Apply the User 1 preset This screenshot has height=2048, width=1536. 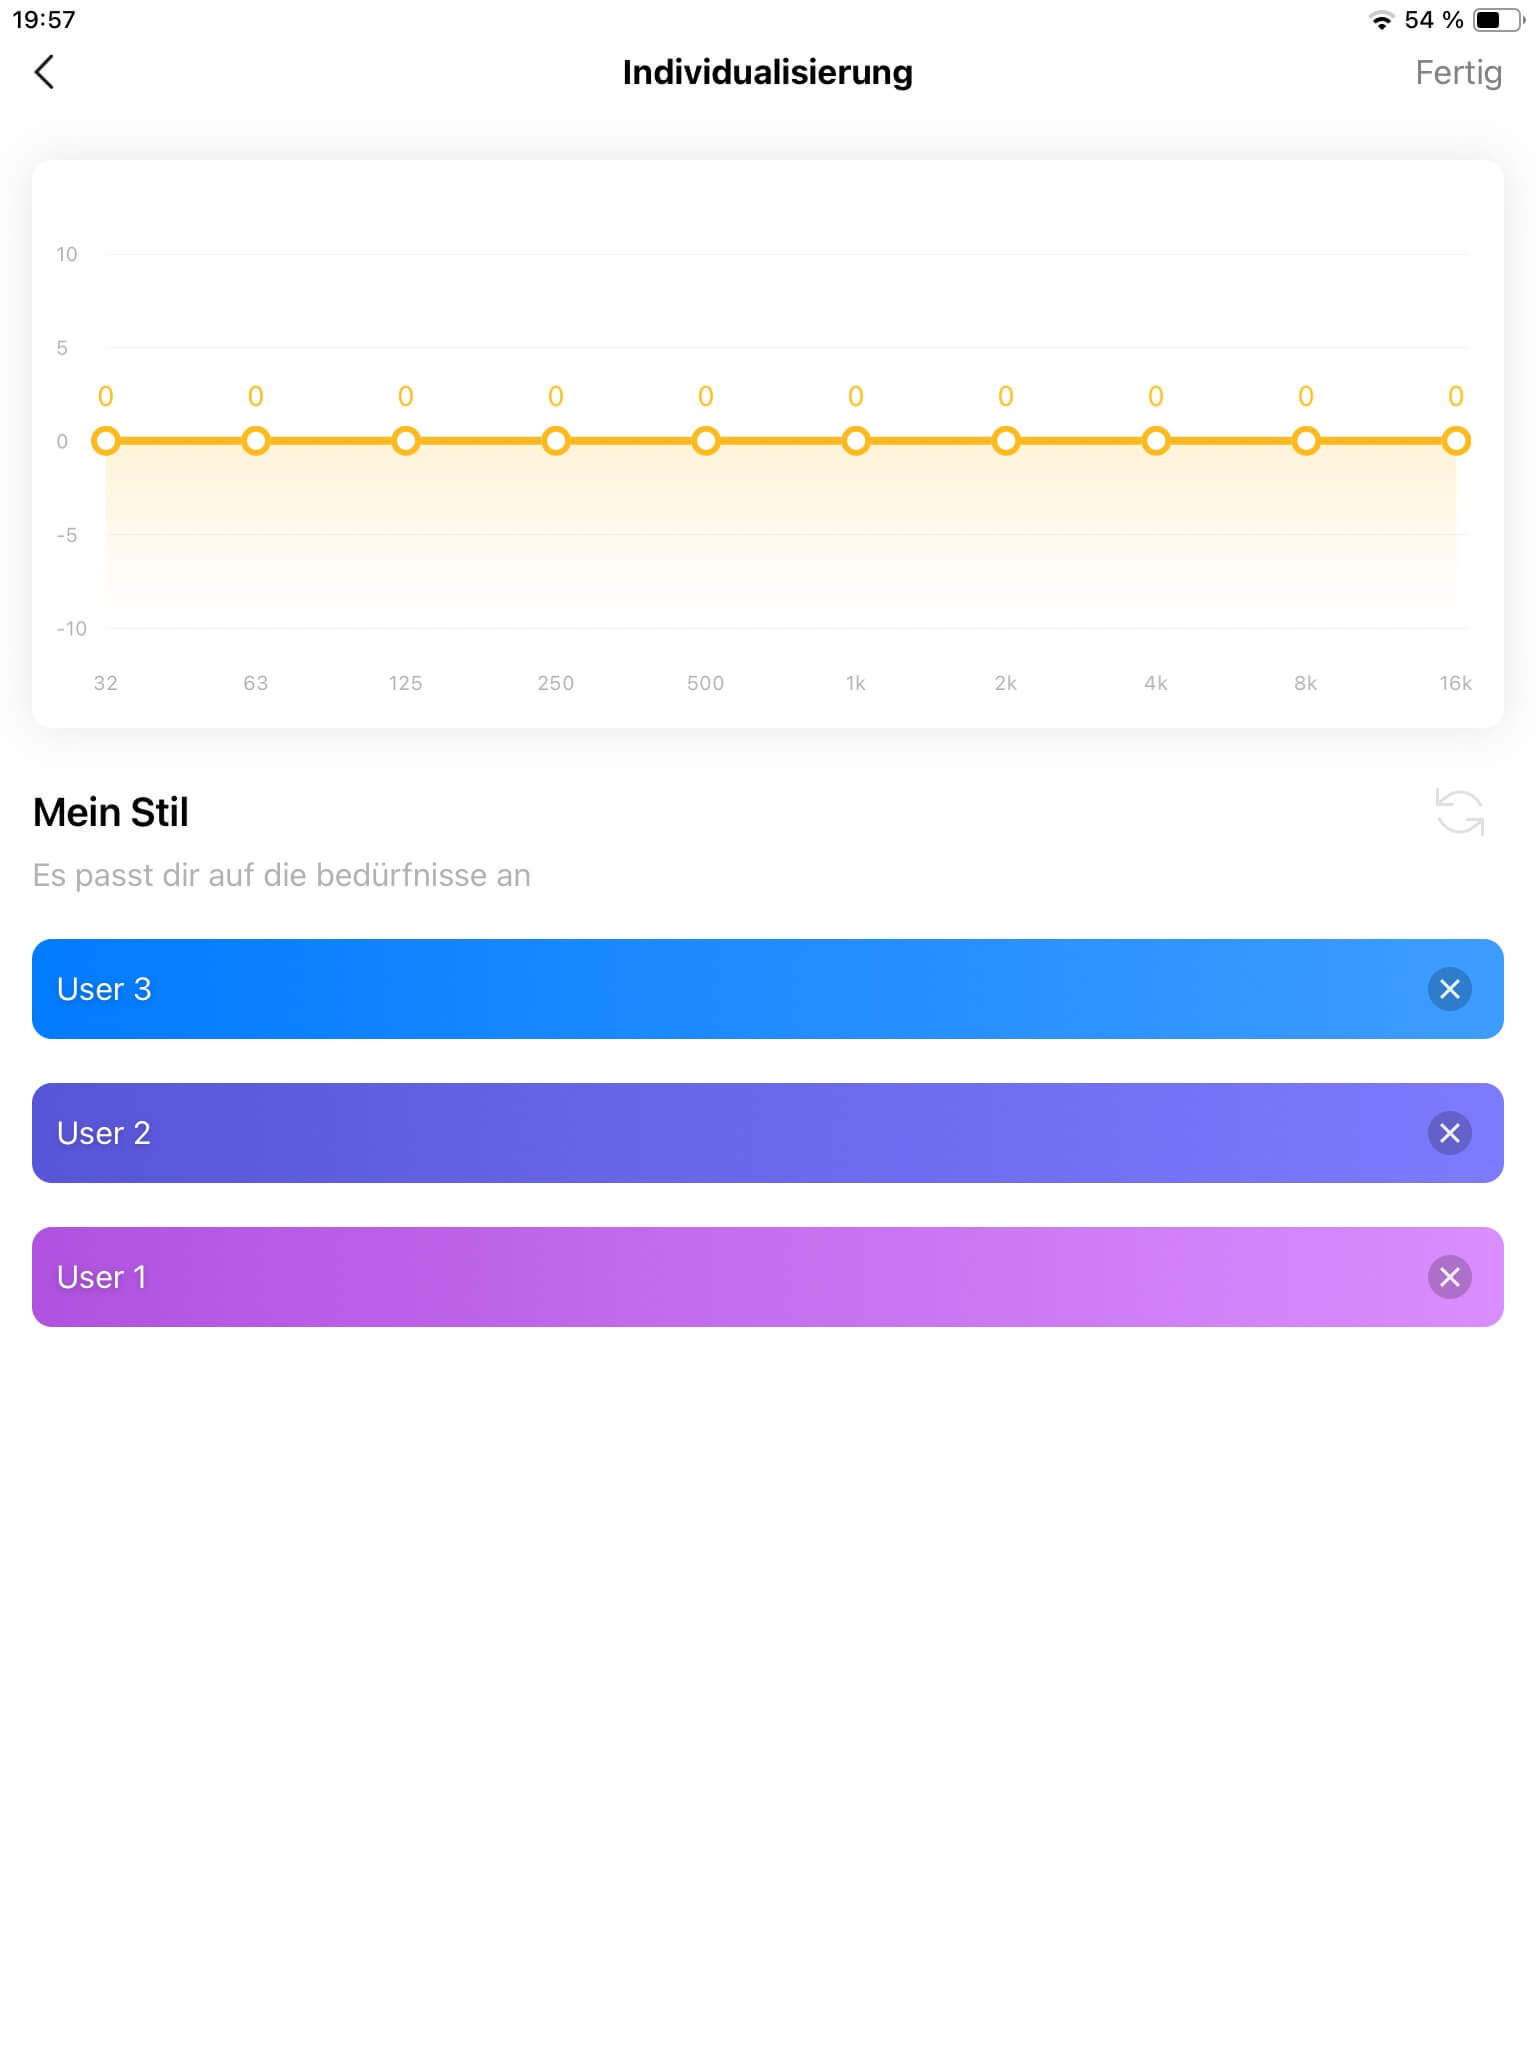700,1277
